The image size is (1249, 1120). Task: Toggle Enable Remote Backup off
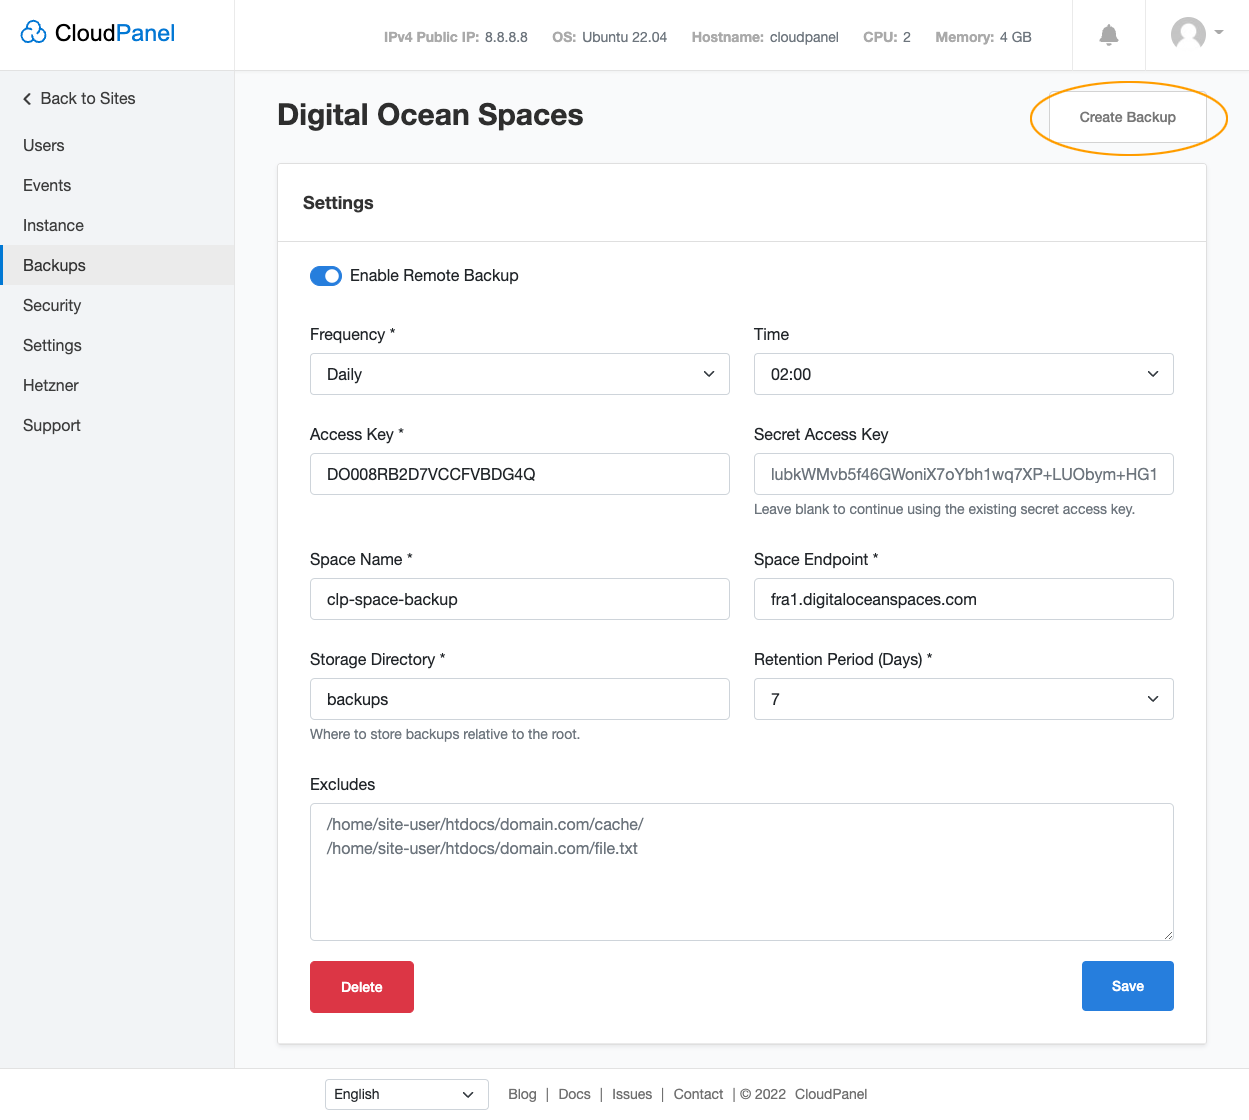click(x=325, y=275)
